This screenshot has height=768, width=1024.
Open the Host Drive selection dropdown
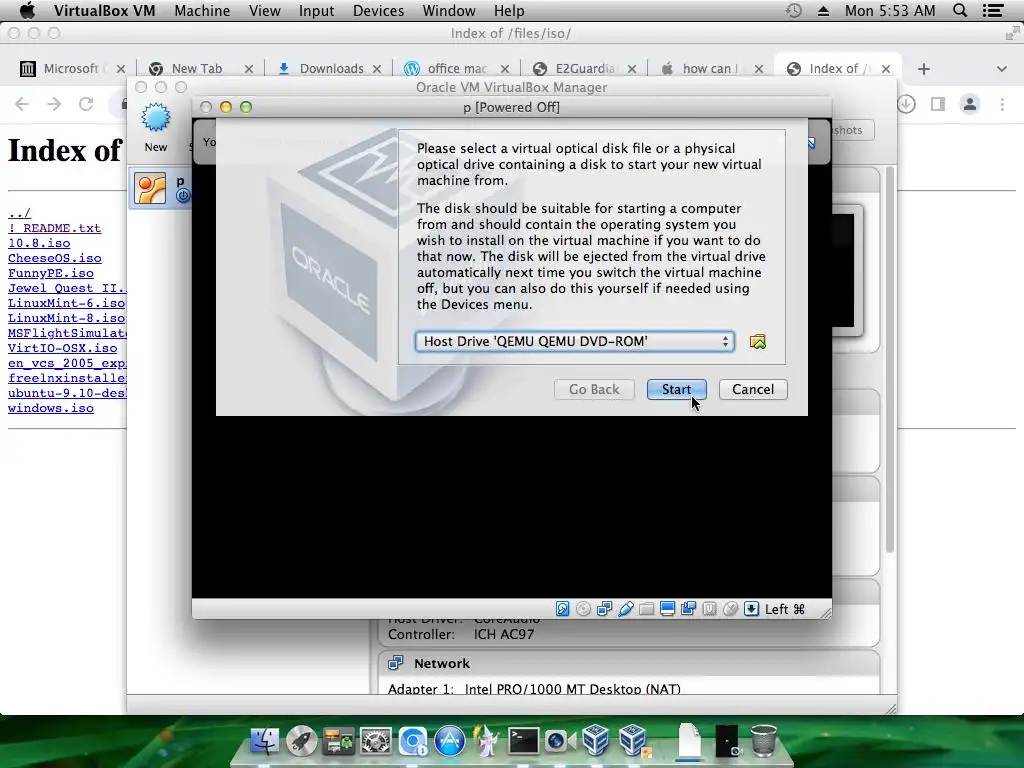575,342
